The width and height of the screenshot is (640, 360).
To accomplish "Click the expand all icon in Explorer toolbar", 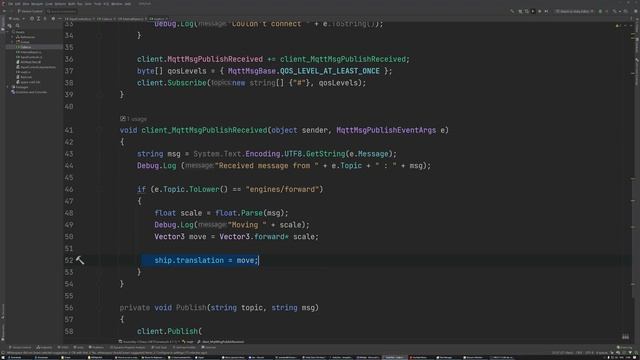I will click(x=38, y=18).
